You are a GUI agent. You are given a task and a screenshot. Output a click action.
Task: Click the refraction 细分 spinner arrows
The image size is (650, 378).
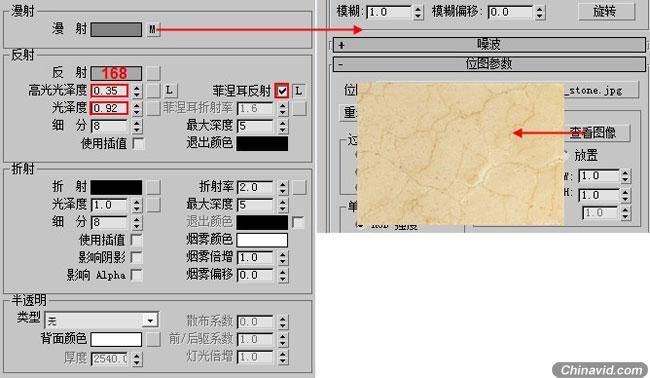[137, 223]
